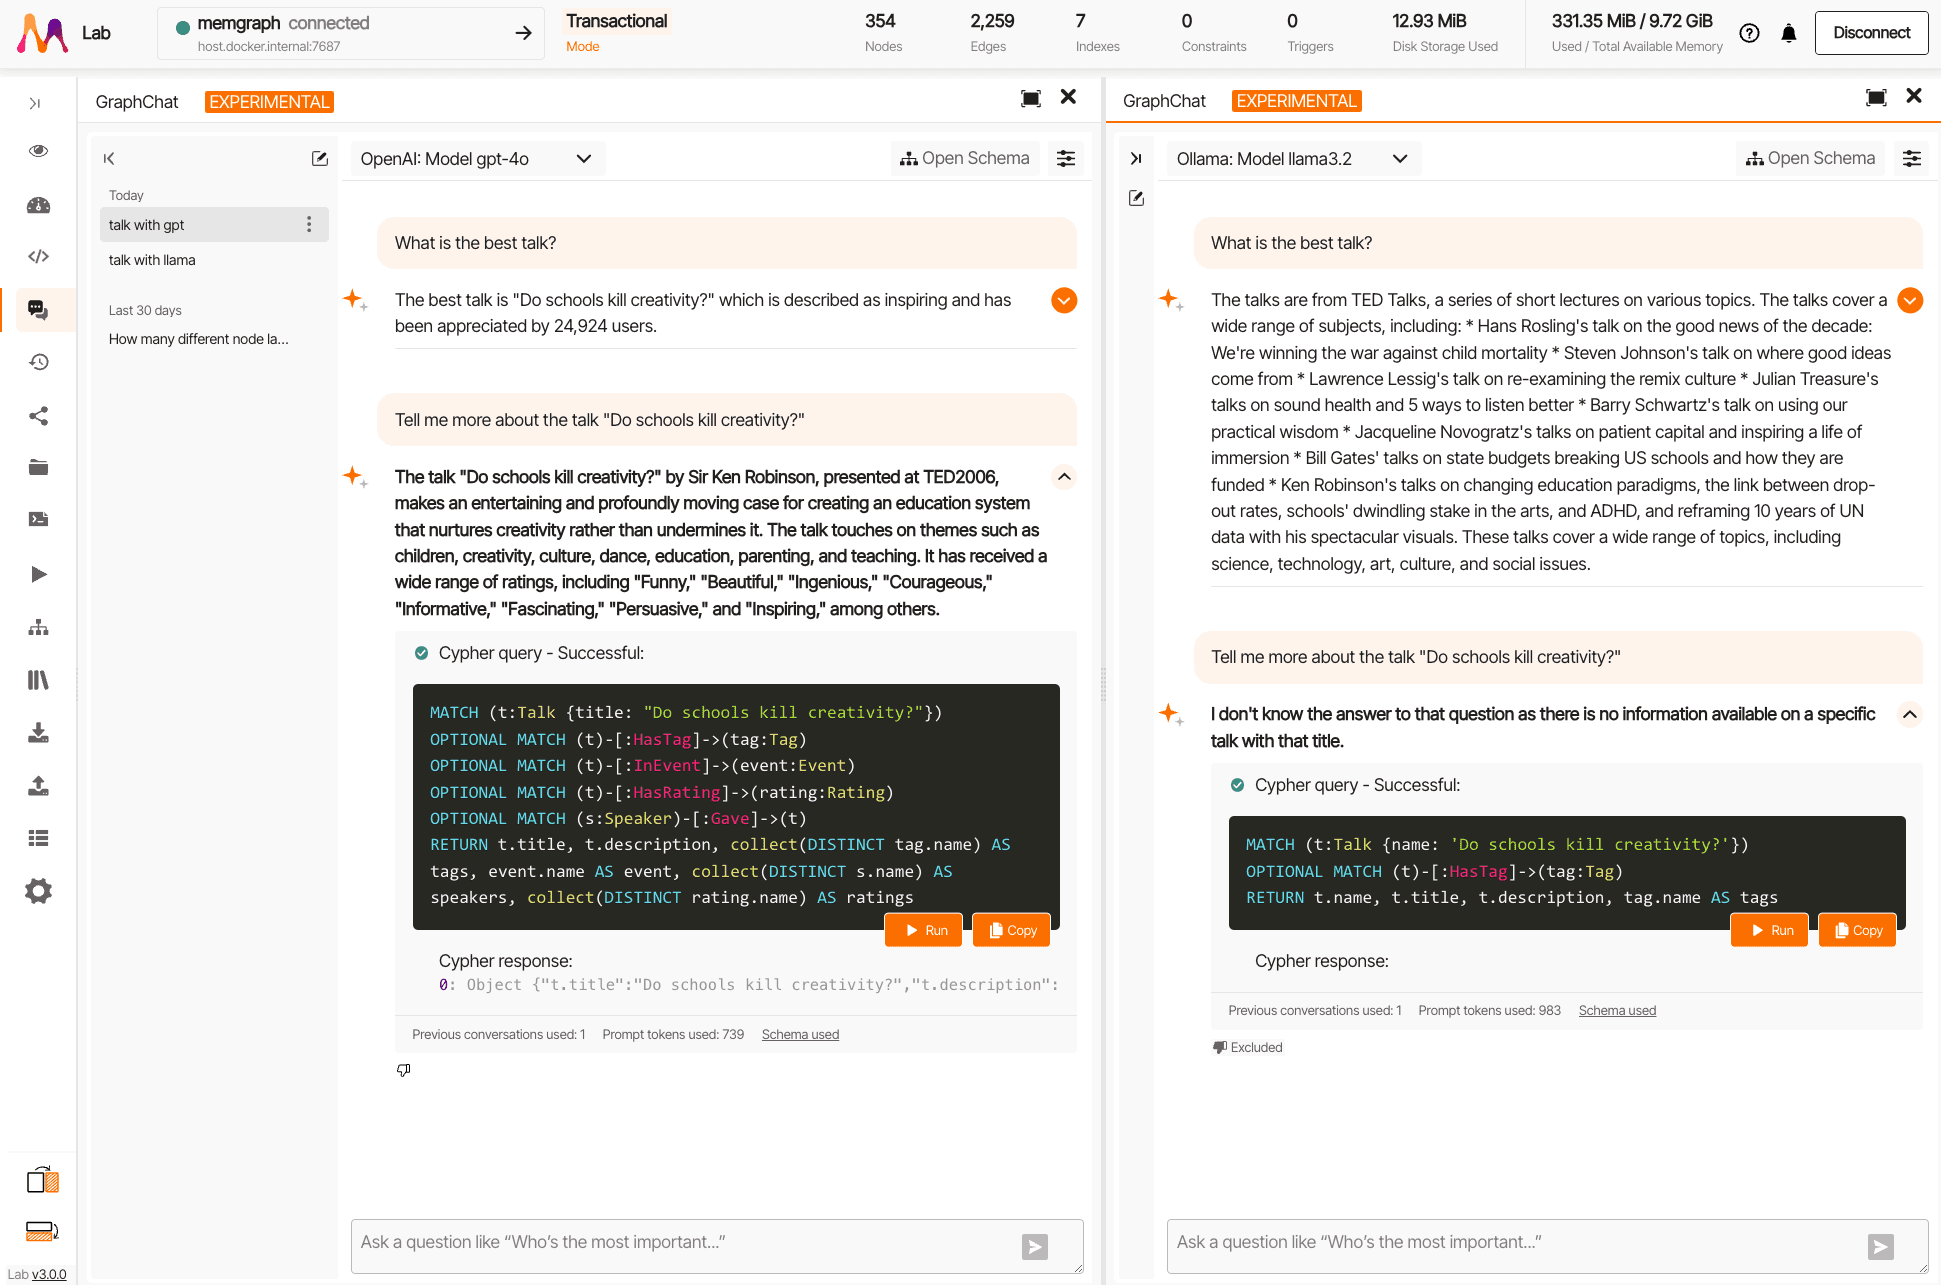The image size is (1941, 1285).
Task: Expand details of best talk gpt answer
Action: click(x=1064, y=300)
